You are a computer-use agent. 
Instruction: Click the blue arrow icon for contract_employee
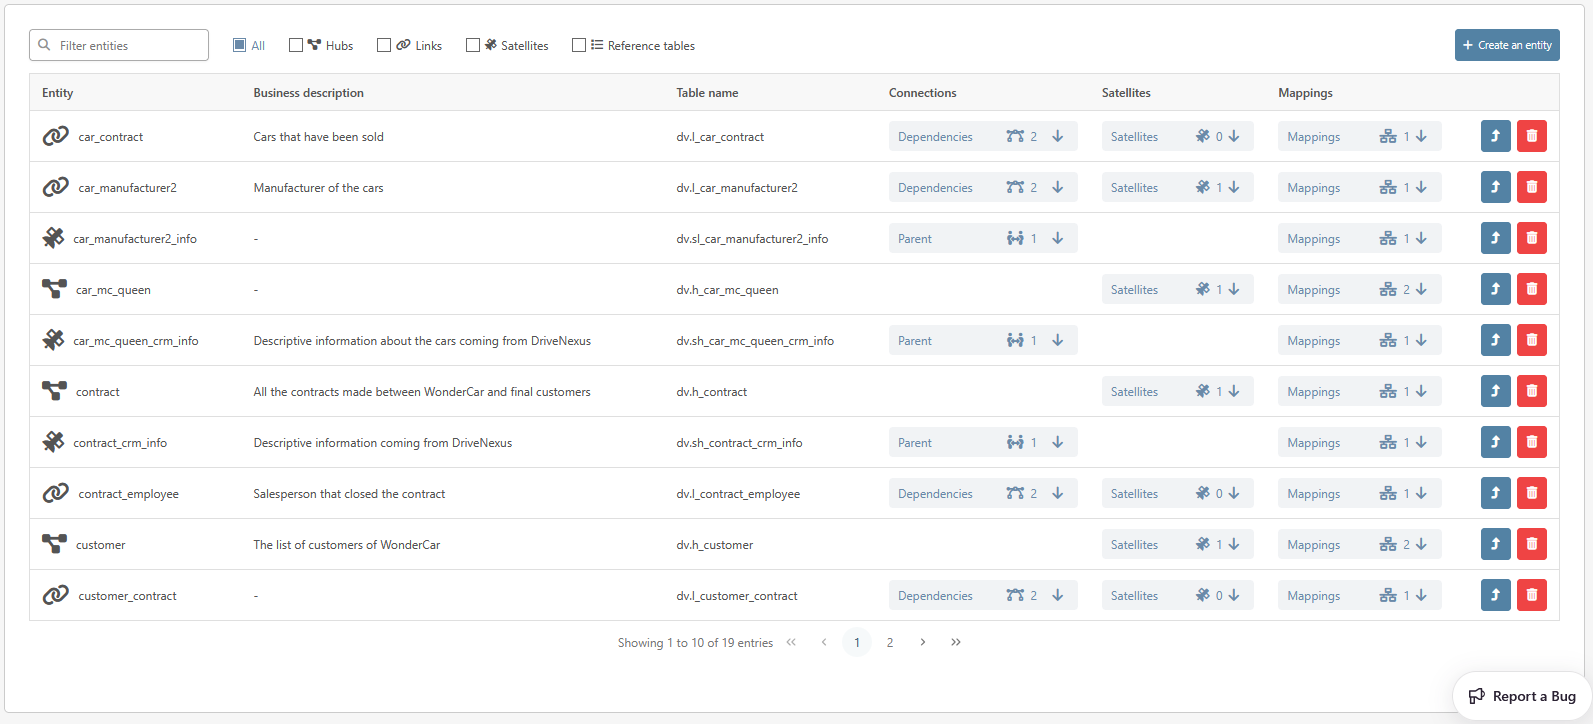1495,493
